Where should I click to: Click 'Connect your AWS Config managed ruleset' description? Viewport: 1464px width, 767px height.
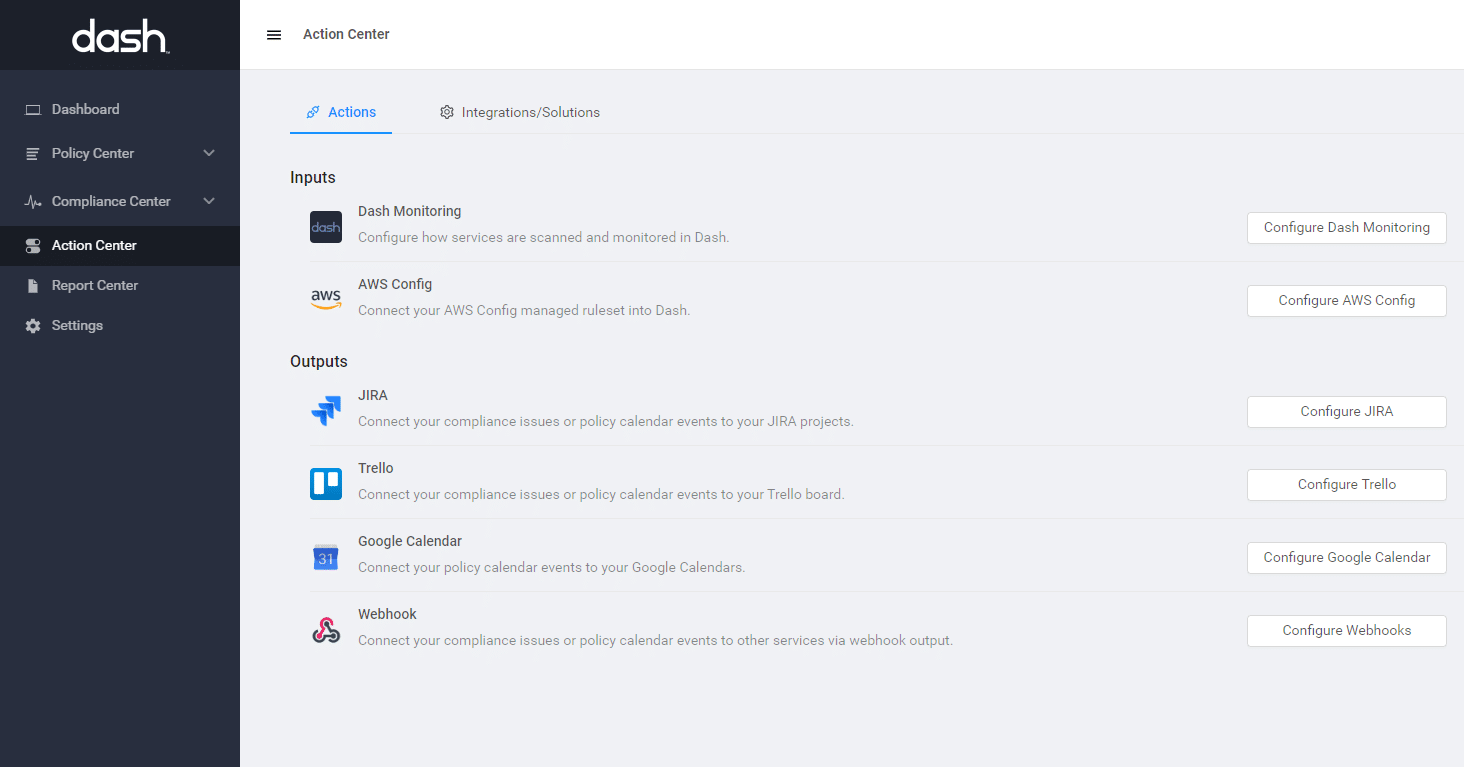tap(524, 310)
